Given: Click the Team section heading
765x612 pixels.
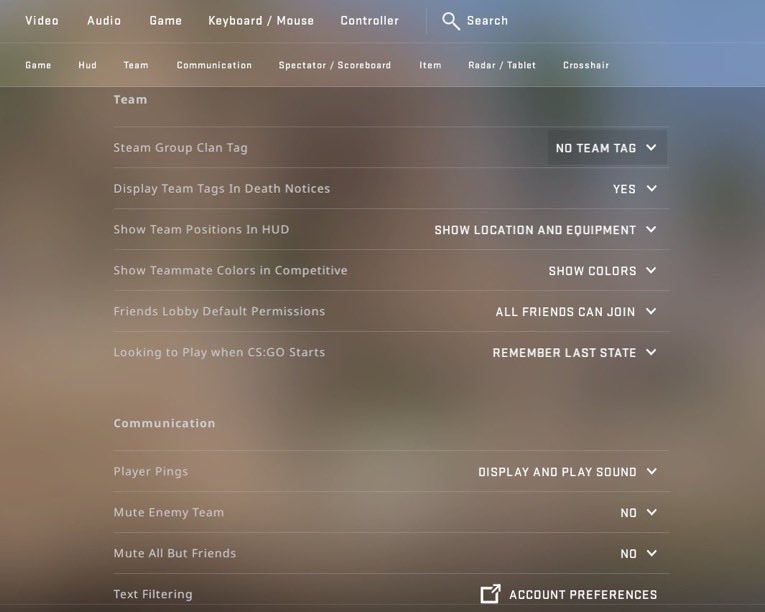Looking at the screenshot, I should pos(130,100).
